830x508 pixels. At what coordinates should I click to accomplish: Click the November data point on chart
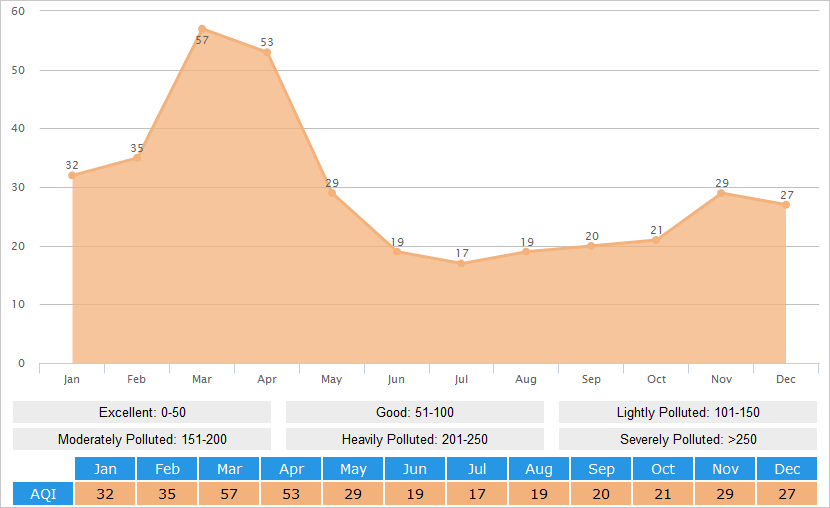(x=721, y=193)
